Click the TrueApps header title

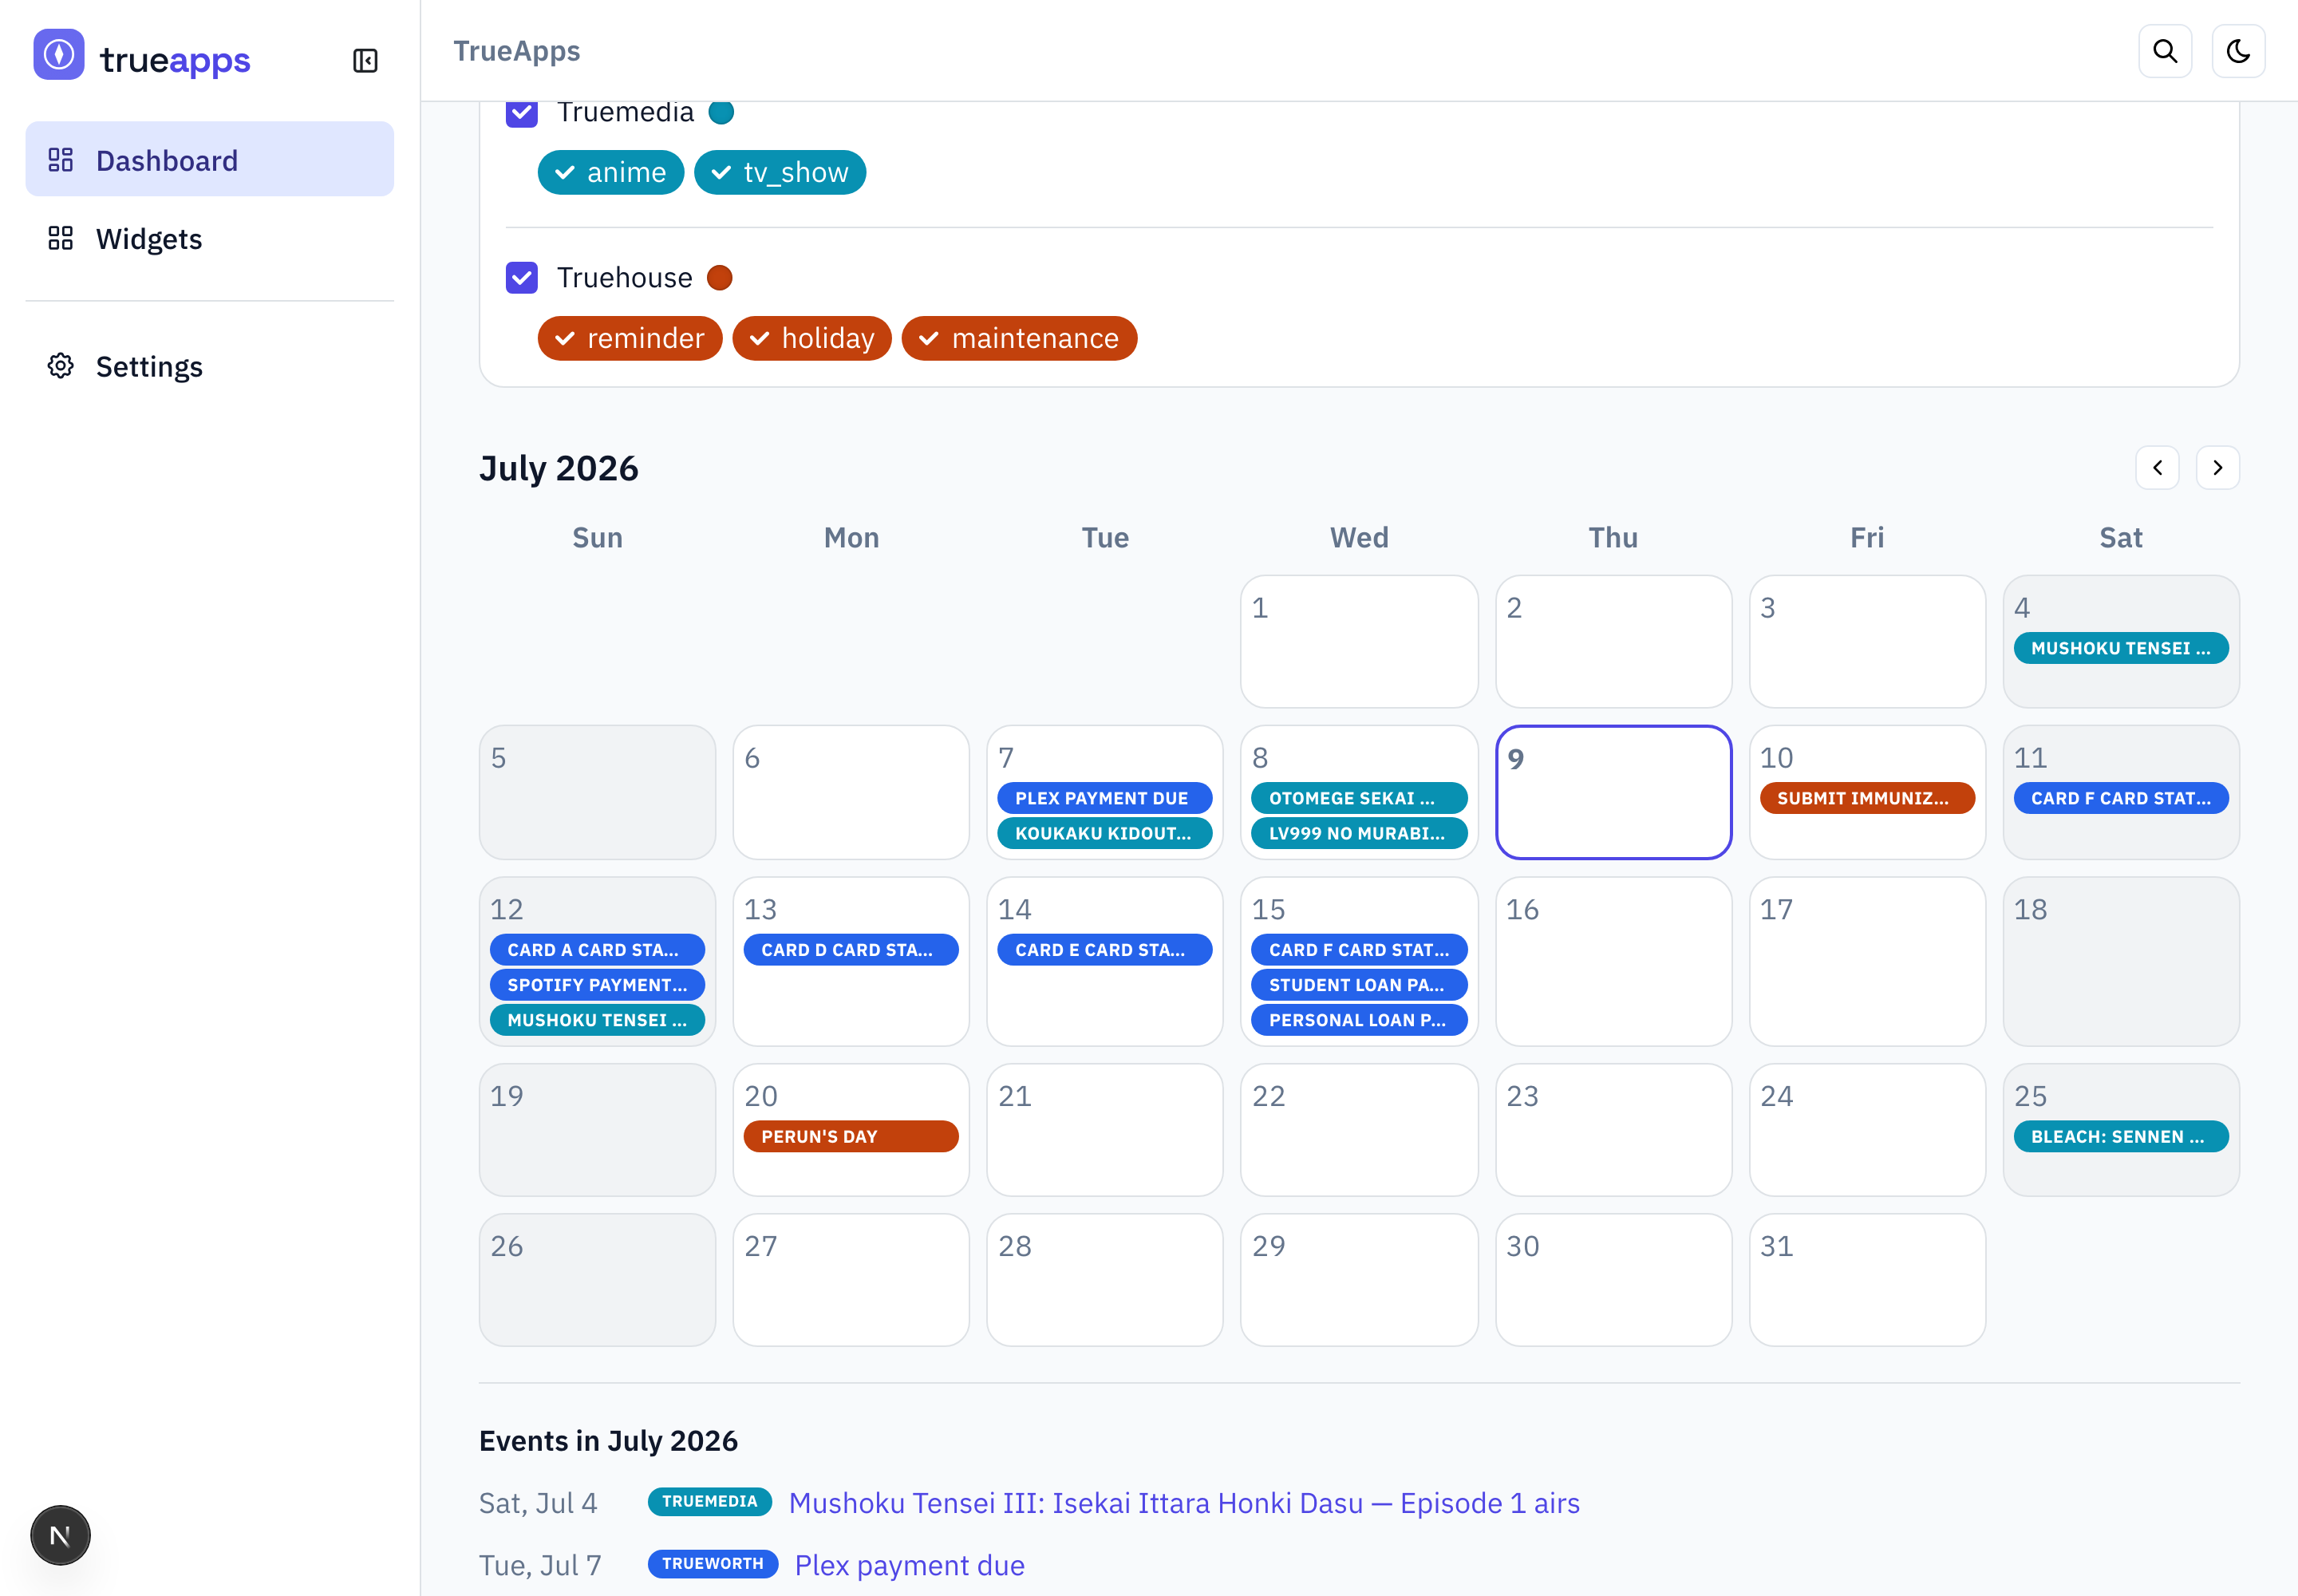pyautogui.click(x=517, y=51)
